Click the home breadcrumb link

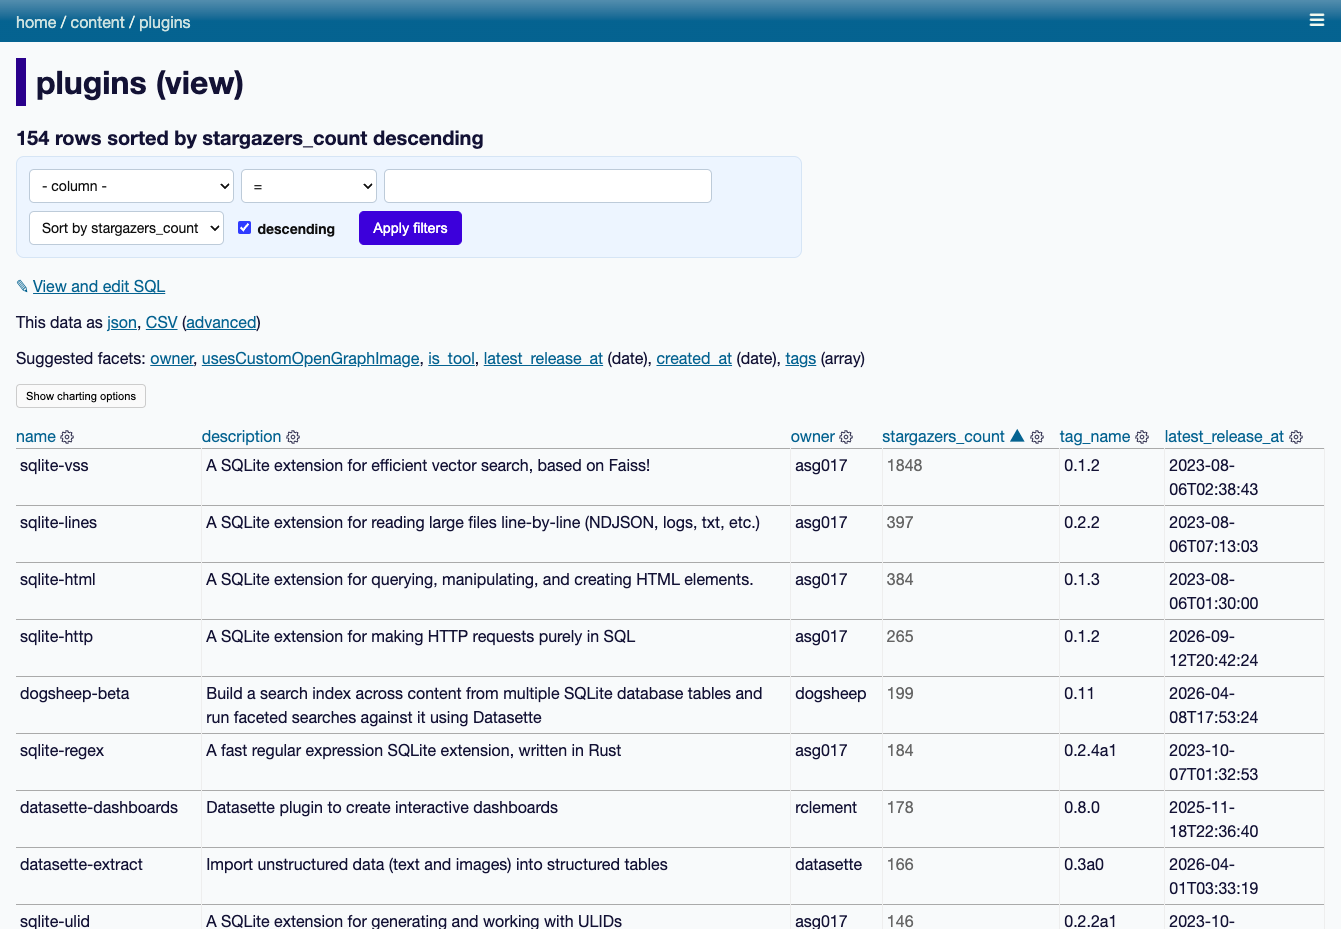click(36, 22)
